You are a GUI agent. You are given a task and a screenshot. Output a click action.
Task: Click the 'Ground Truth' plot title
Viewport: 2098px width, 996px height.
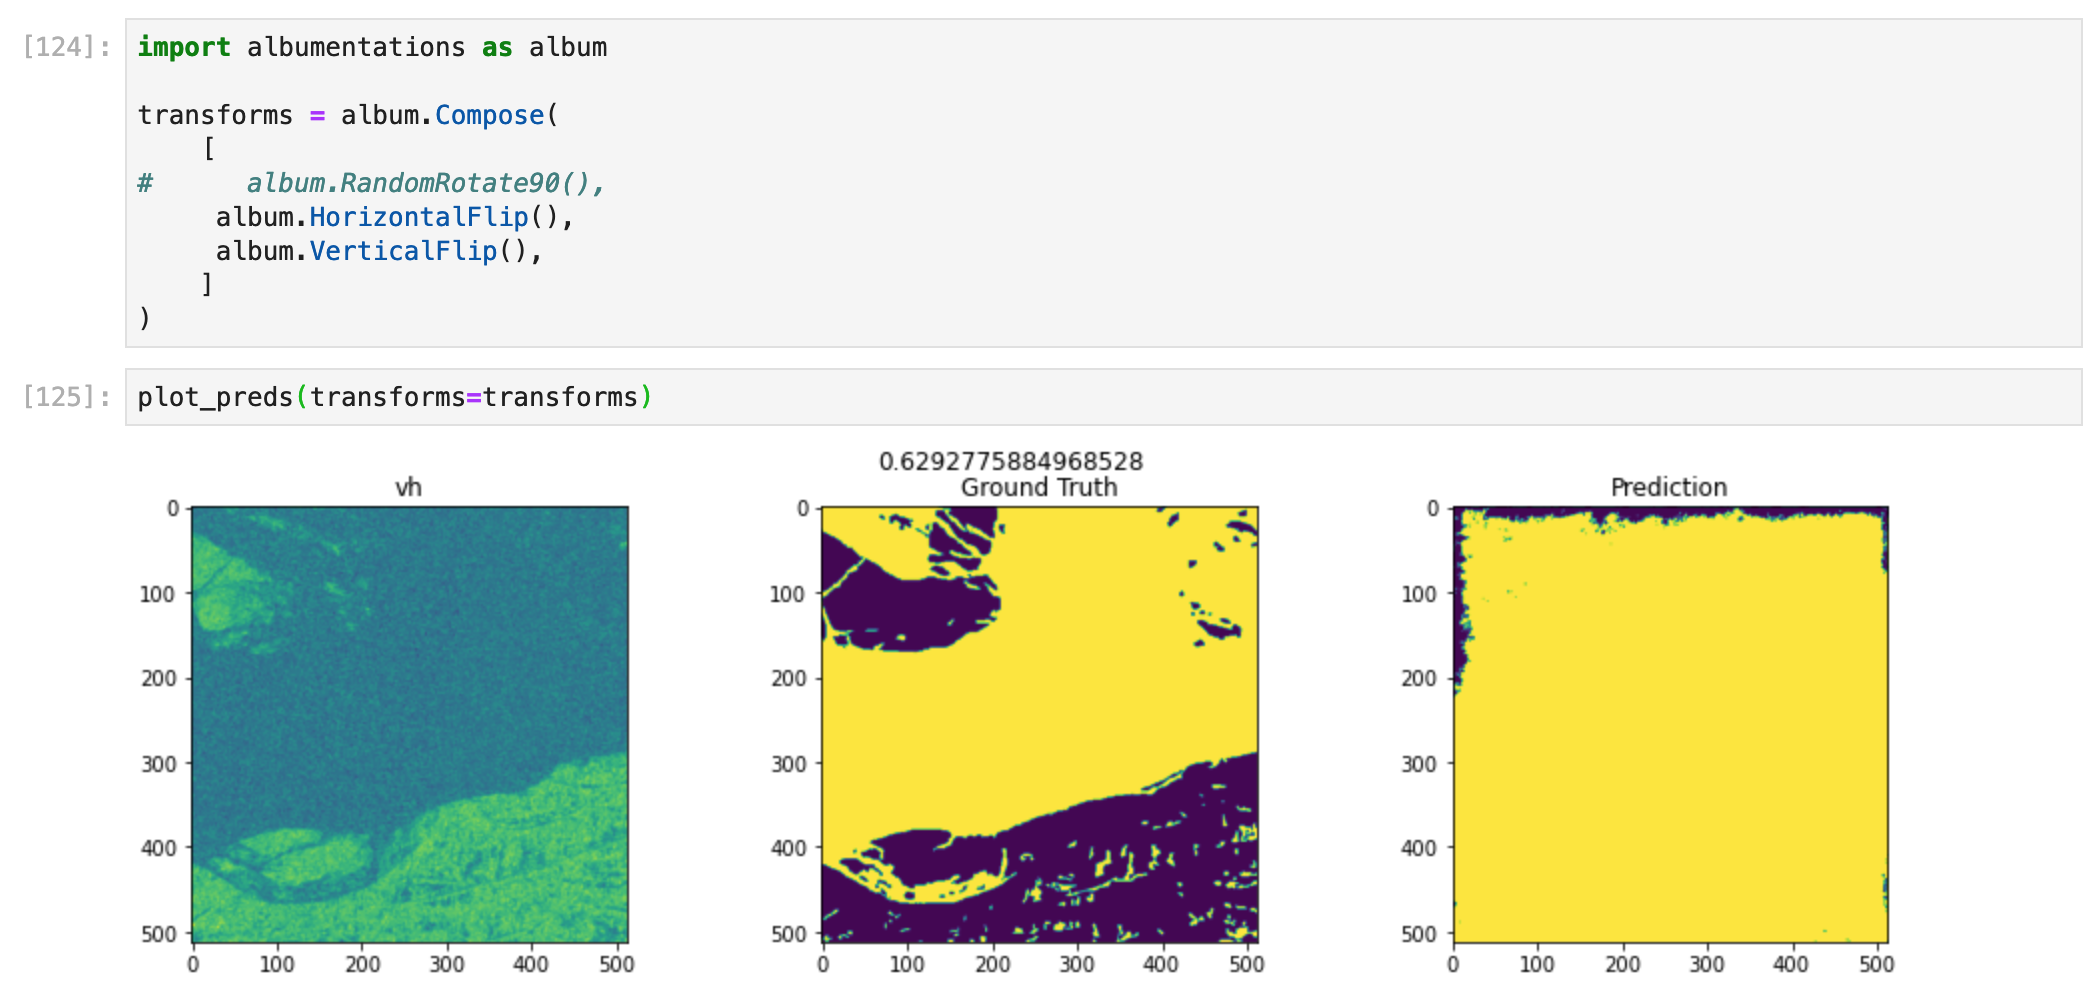[1039, 488]
